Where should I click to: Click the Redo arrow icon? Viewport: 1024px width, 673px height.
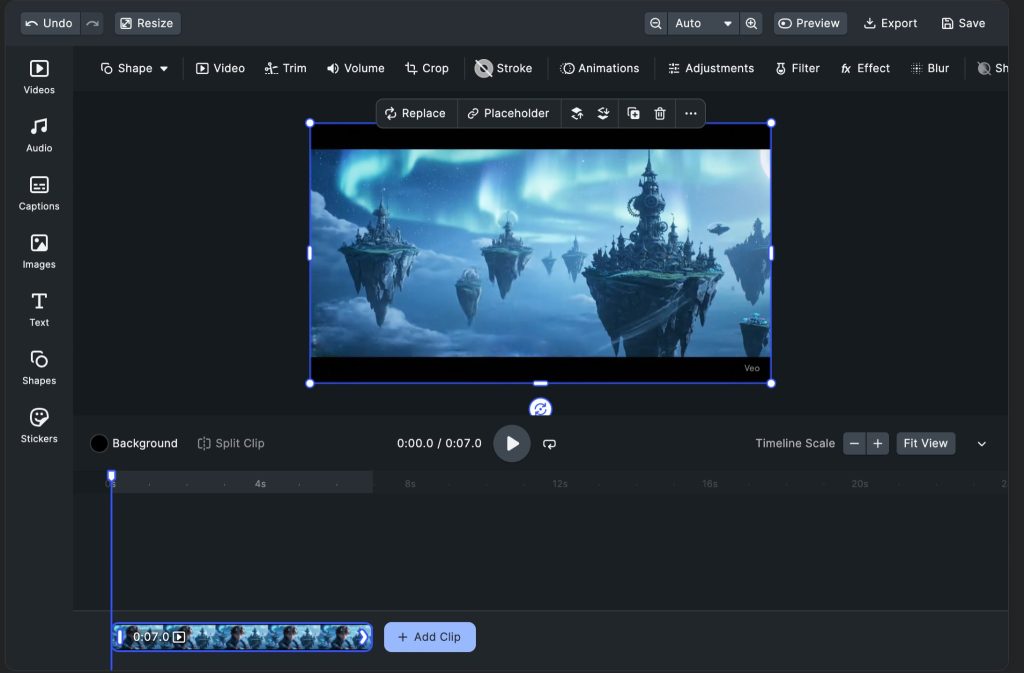click(x=93, y=23)
